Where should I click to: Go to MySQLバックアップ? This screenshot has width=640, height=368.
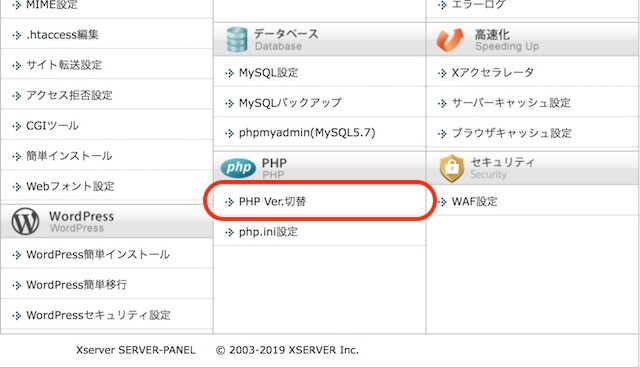tap(290, 102)
